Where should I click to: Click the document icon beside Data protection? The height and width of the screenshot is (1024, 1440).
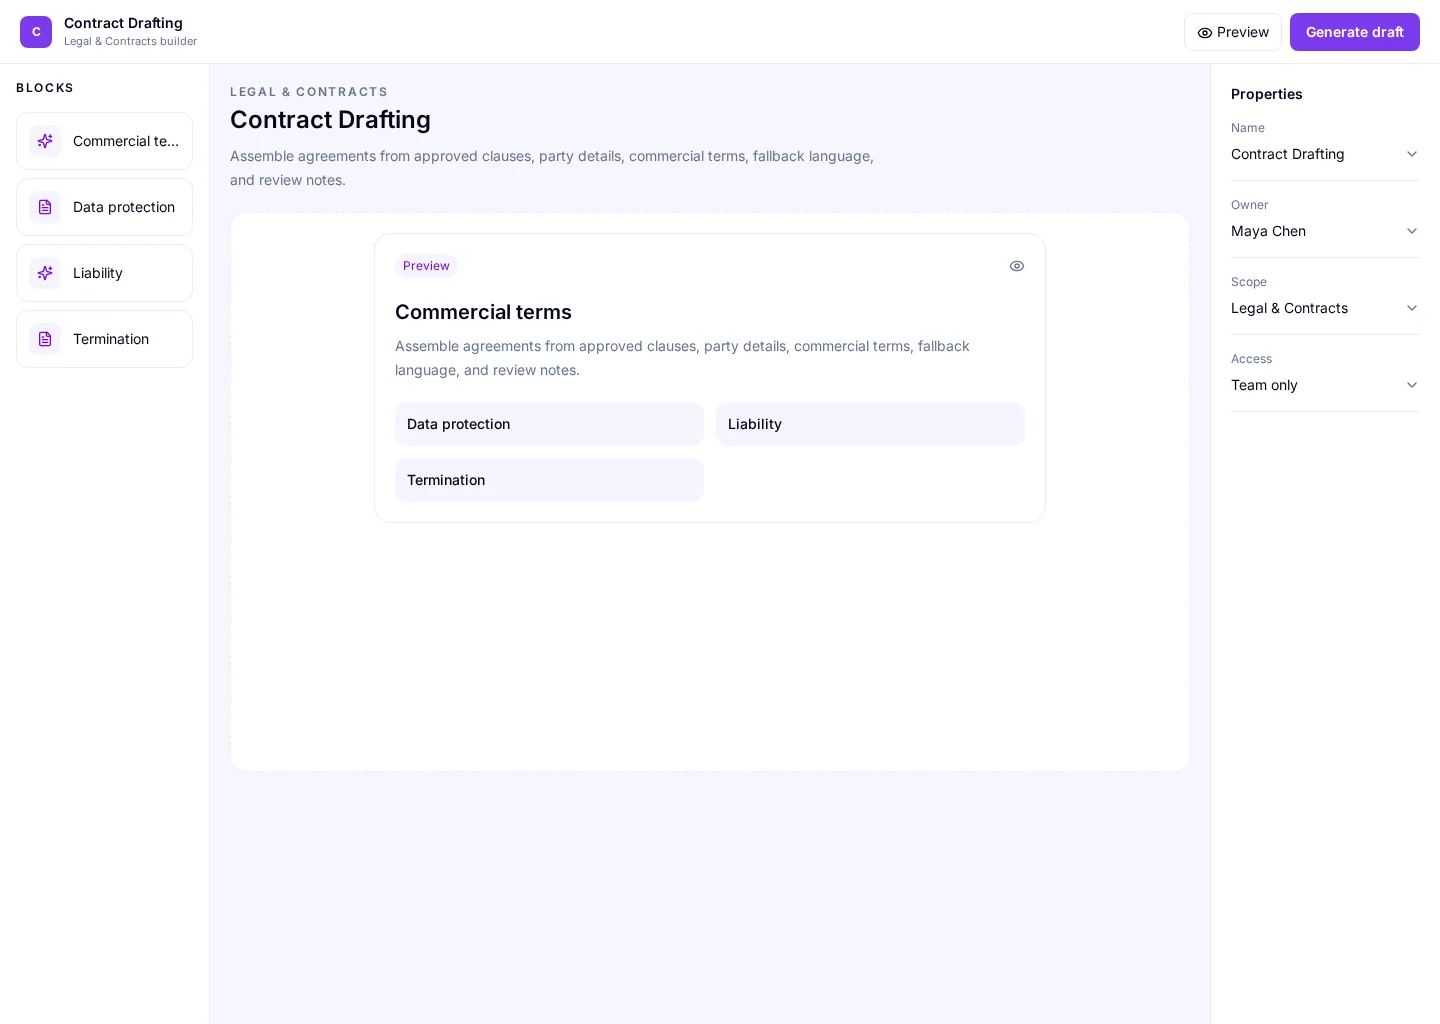[x=45, y=207]
